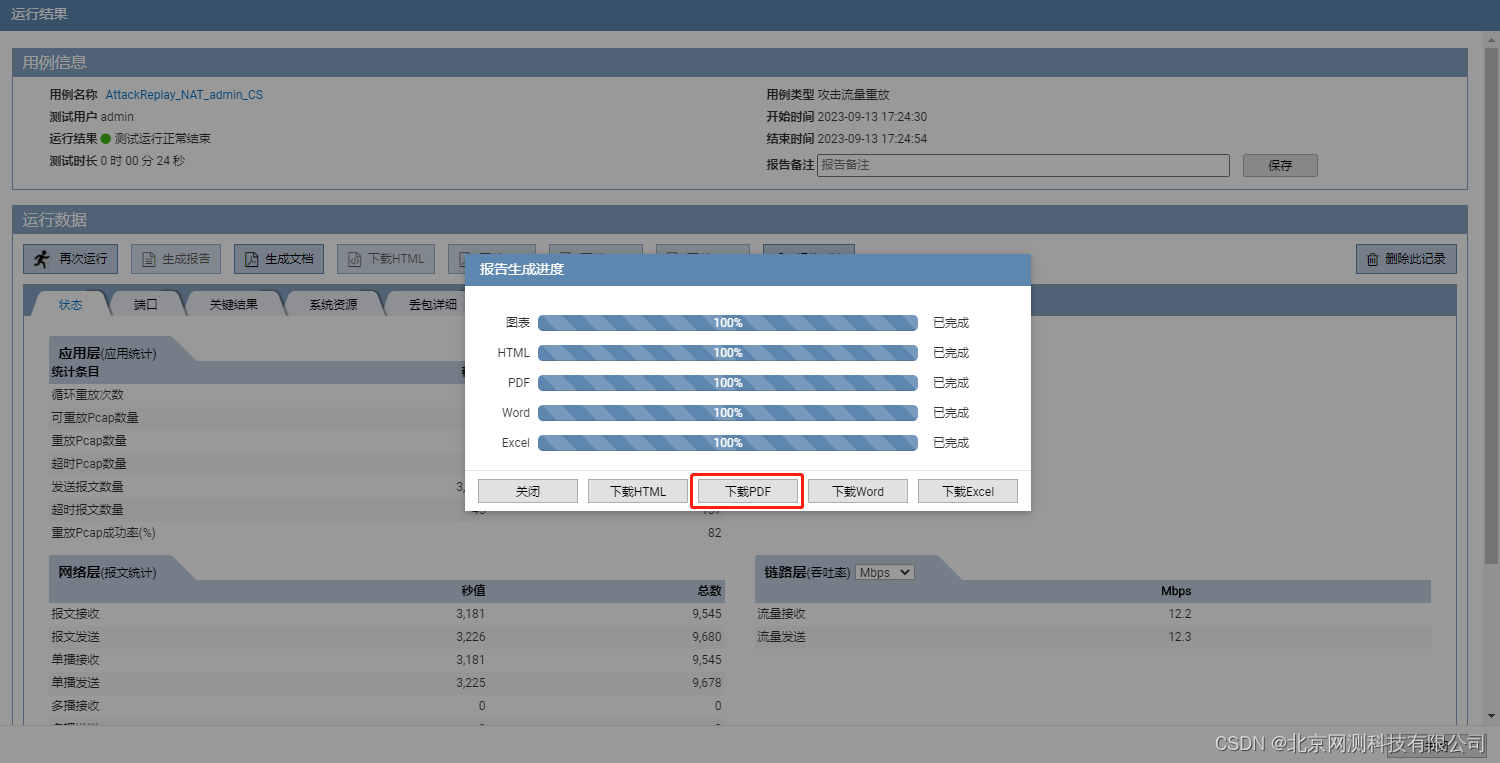Open the AttackReplay_NAT_admin_CS case link
This screenshot has height=763, width=1500.
184,95
